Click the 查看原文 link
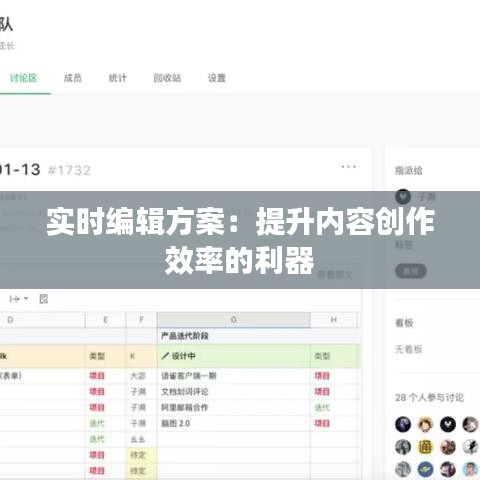 pyautogui.click(x=335, y=275)
